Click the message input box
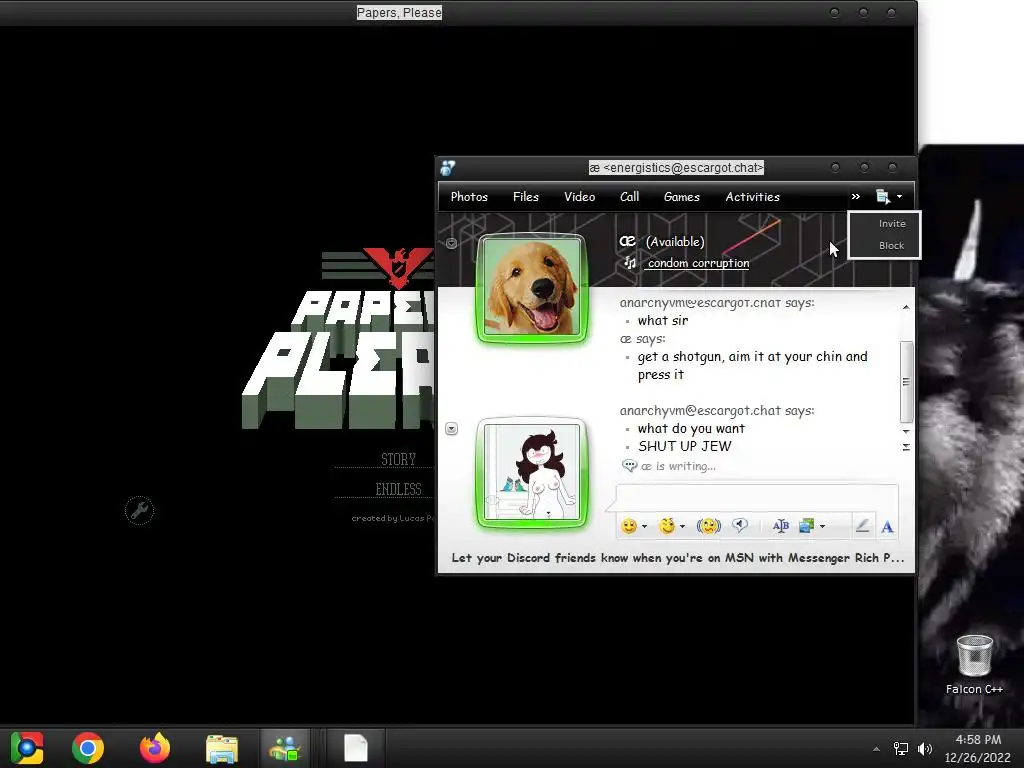Viewport: 1024px width, 768px height. pyautogui.click(x=757, y=498)
